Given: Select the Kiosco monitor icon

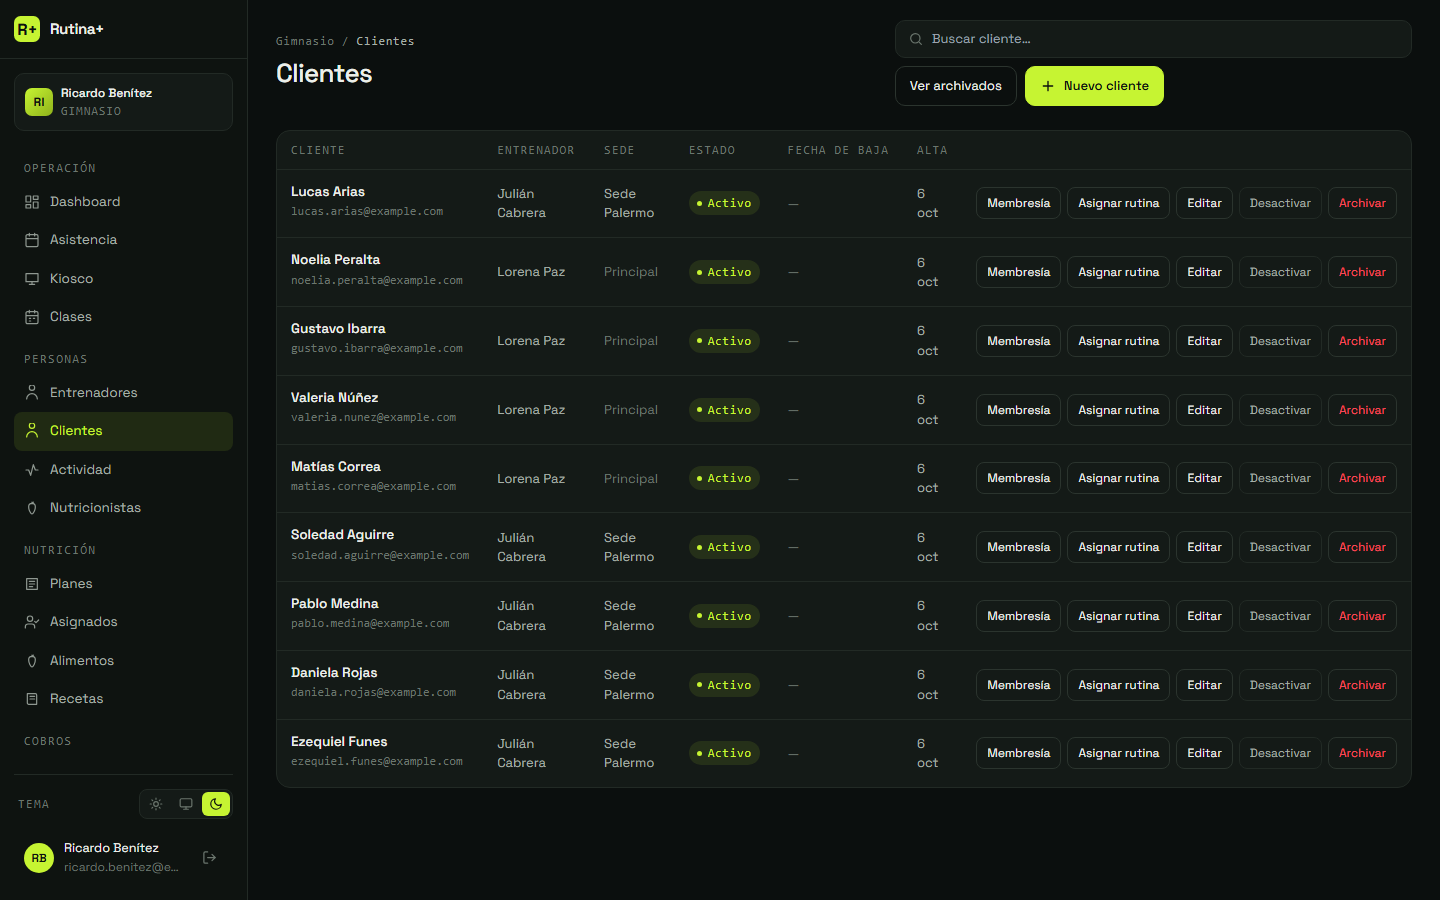Looking at the screenshot, I should click(32, 279).
